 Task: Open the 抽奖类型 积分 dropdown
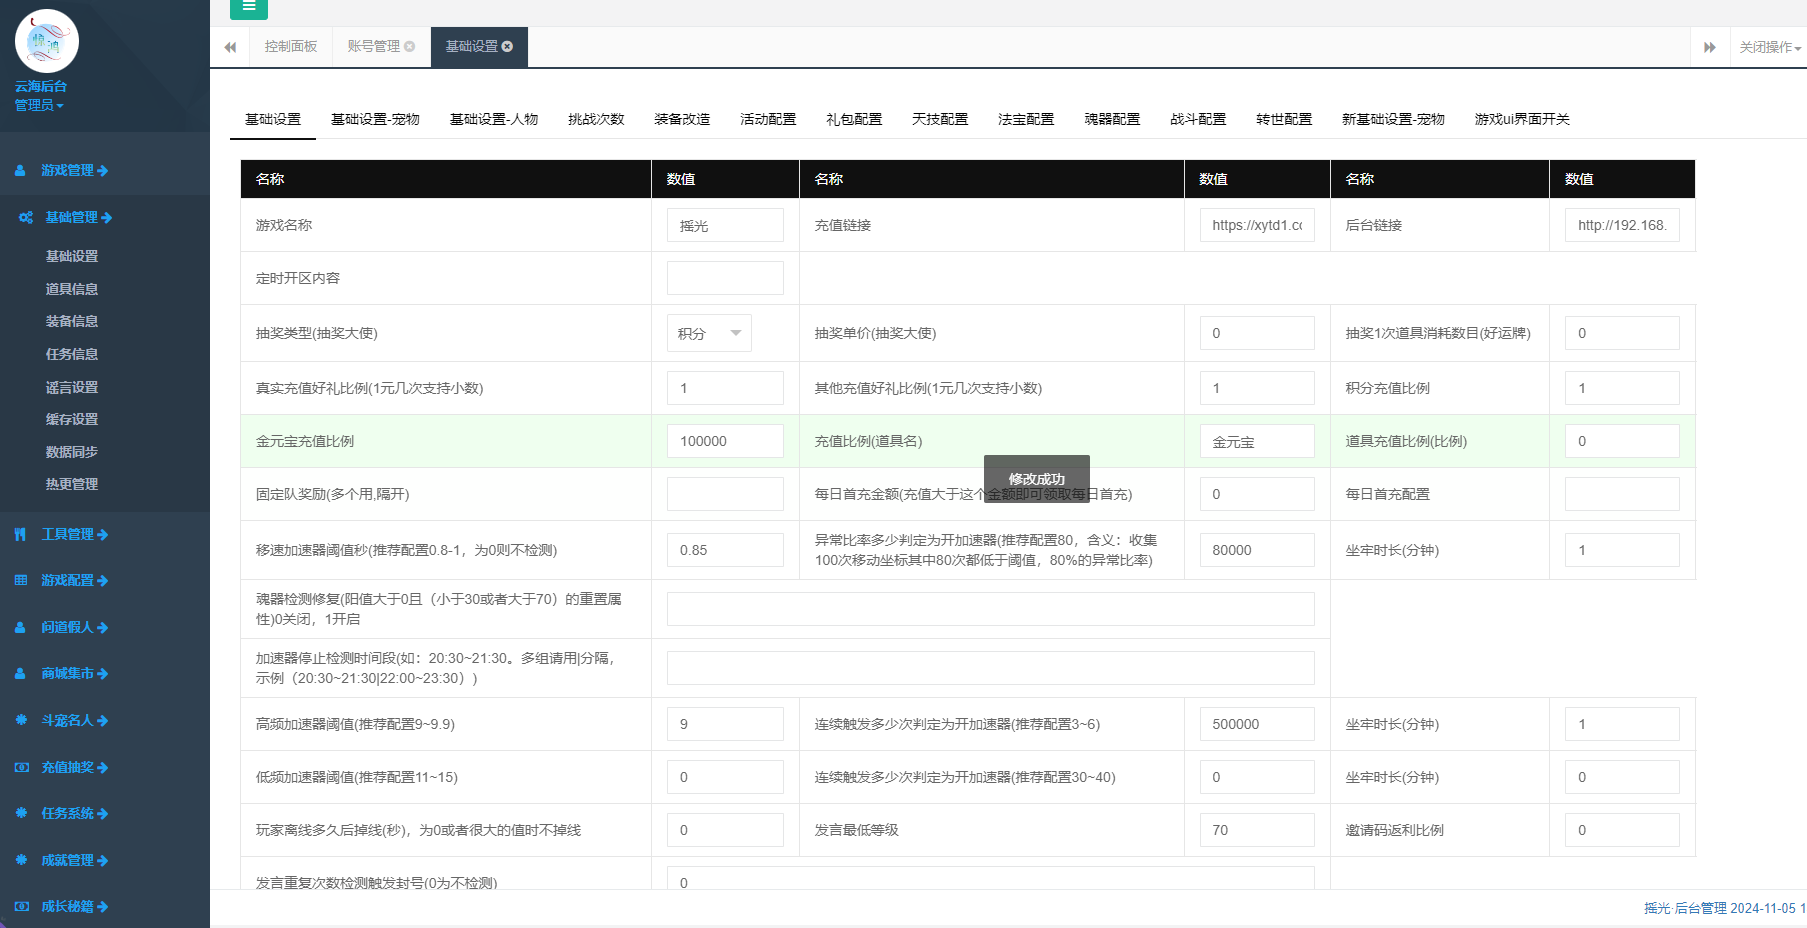[x=709, y=334]
